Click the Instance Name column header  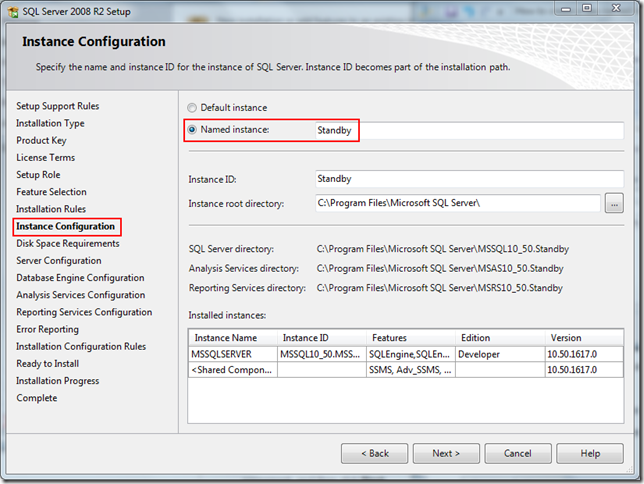tap(233, 338)
